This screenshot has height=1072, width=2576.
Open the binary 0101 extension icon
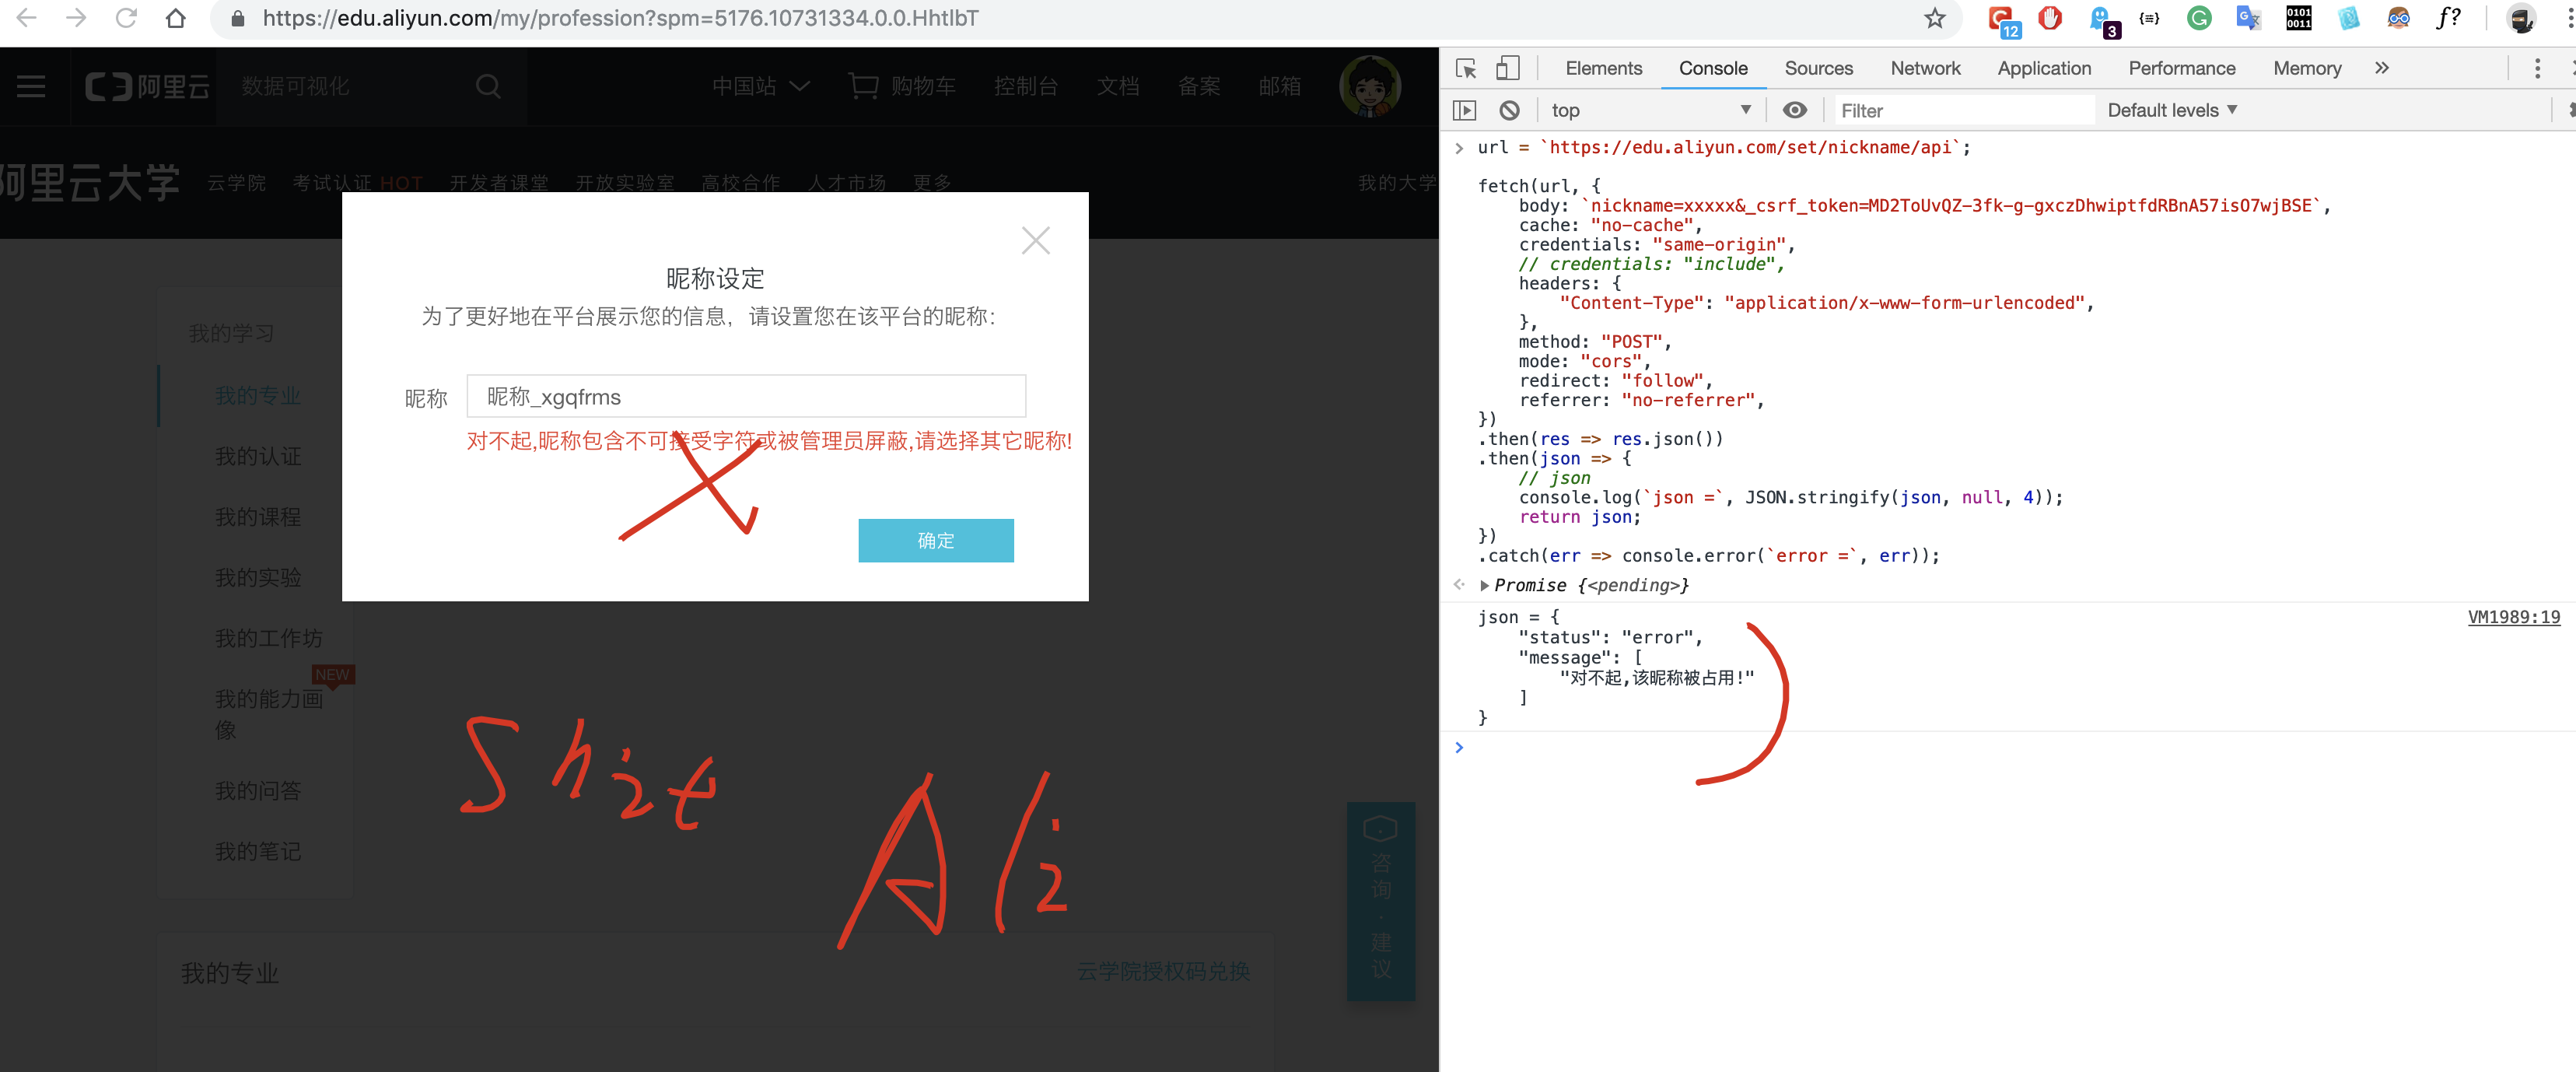2298,18
